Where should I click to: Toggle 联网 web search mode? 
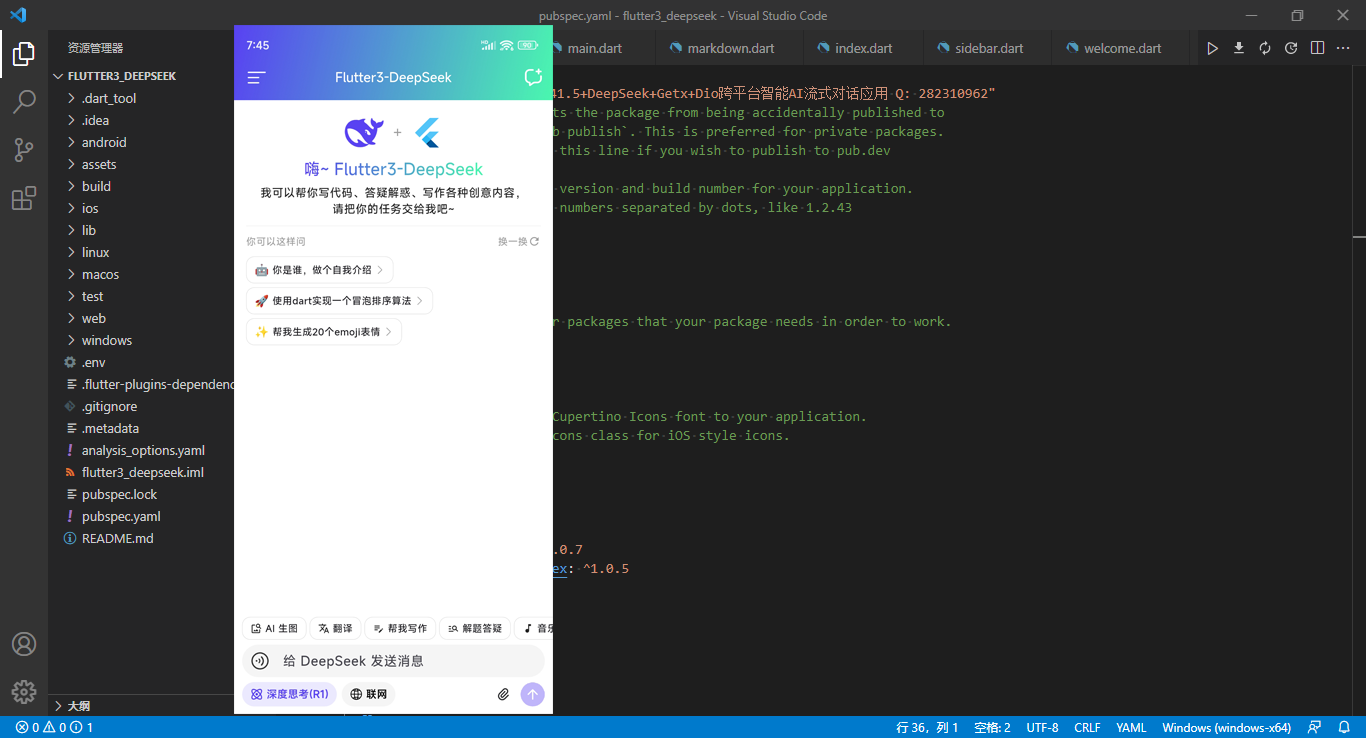pos(368,694)
